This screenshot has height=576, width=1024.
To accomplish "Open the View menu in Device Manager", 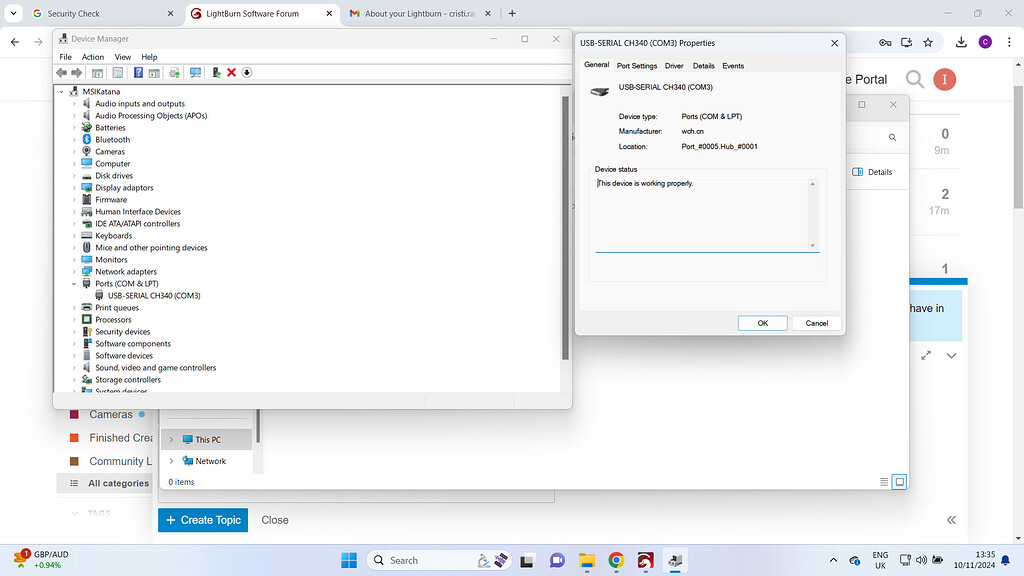I will [x=122, y=57].
